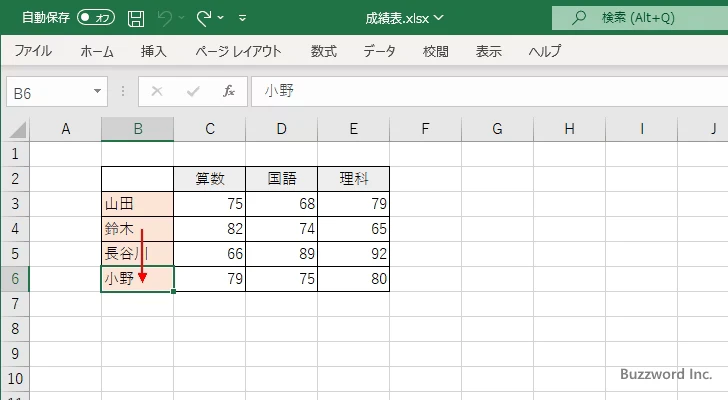Click the Enter checkmark icon in formula bar

pyautogui.click(x=192, y=91)
